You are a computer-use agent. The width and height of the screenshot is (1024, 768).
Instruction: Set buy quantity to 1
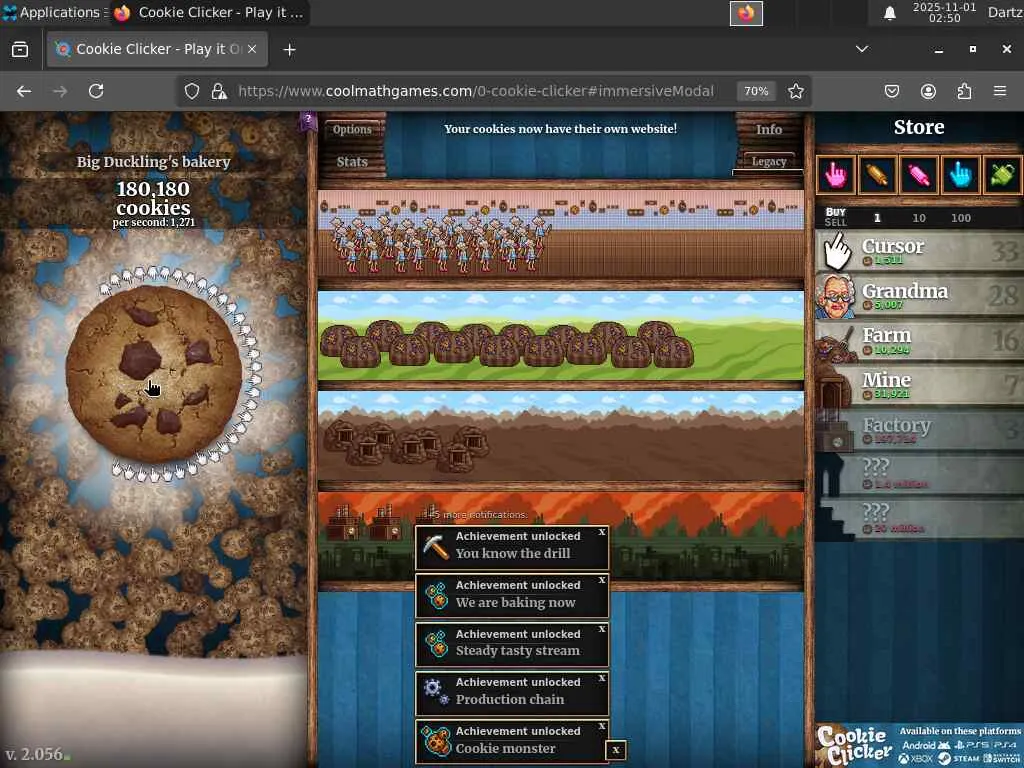877,218
